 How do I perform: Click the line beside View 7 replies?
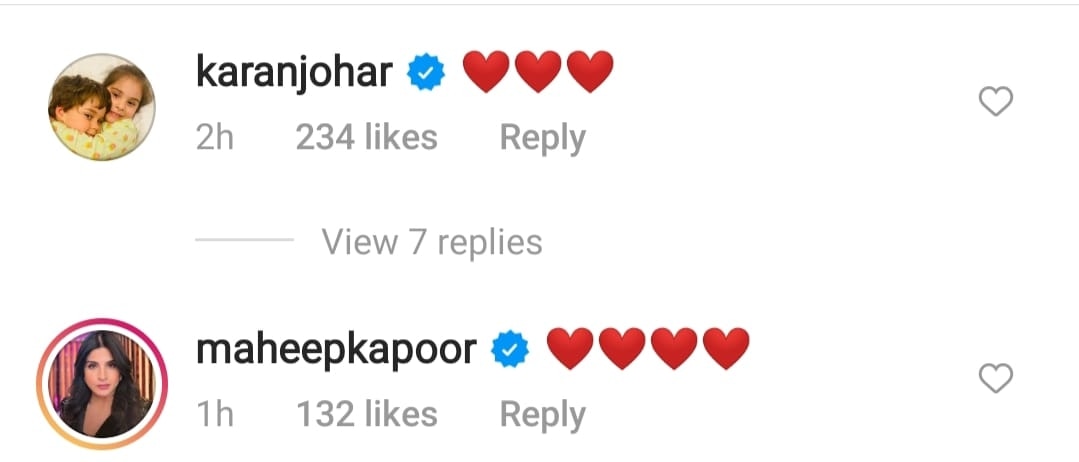244,240
